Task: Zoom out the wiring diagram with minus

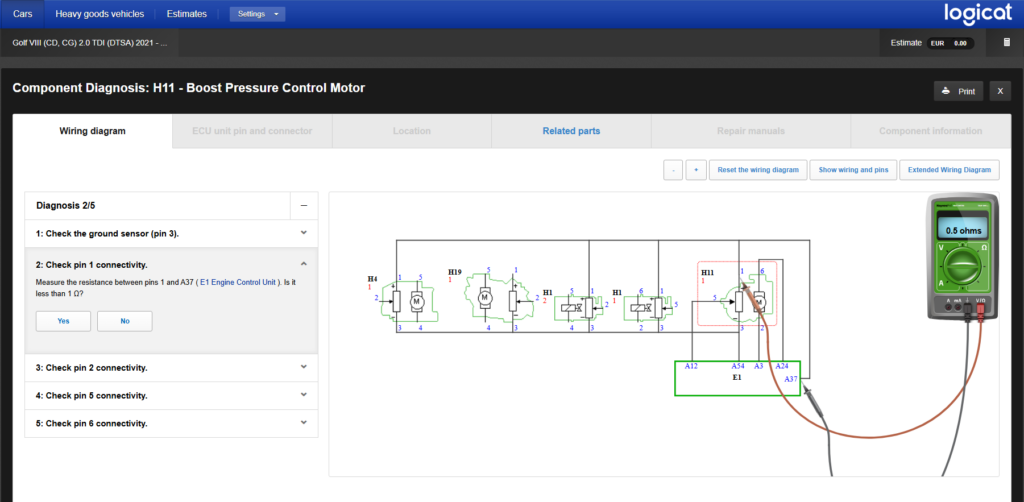Action: click(x=673, y=170)
